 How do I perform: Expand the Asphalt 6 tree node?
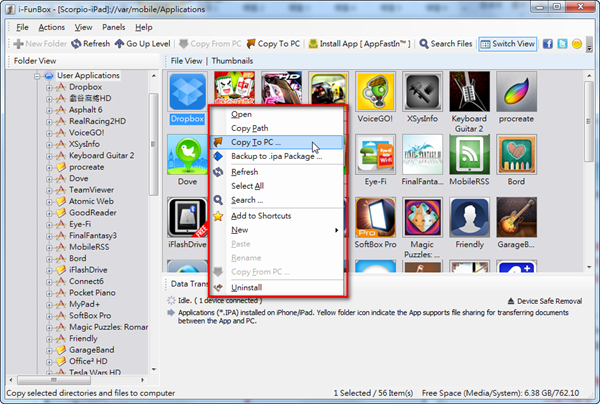49,110
